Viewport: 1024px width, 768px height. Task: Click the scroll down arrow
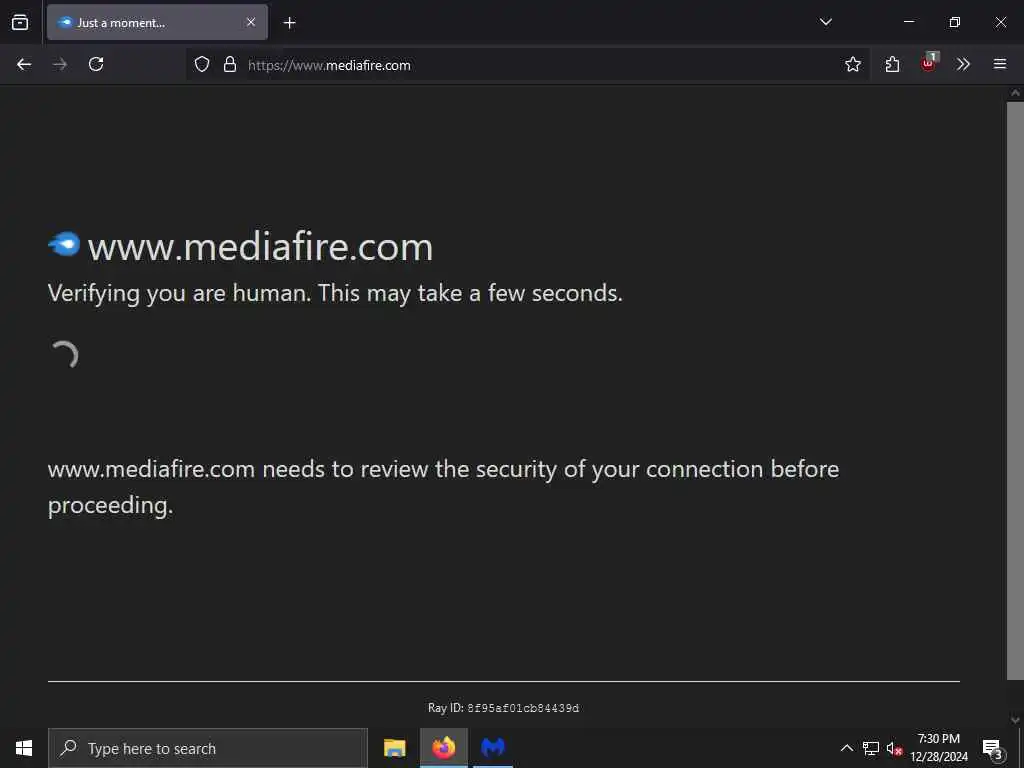click(1015, 720)
